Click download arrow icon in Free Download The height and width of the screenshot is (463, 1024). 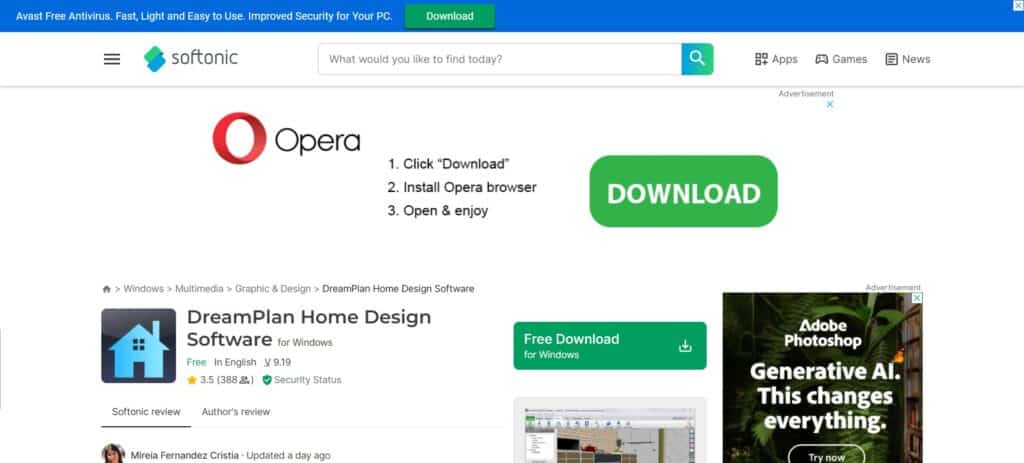pos(685,345)
